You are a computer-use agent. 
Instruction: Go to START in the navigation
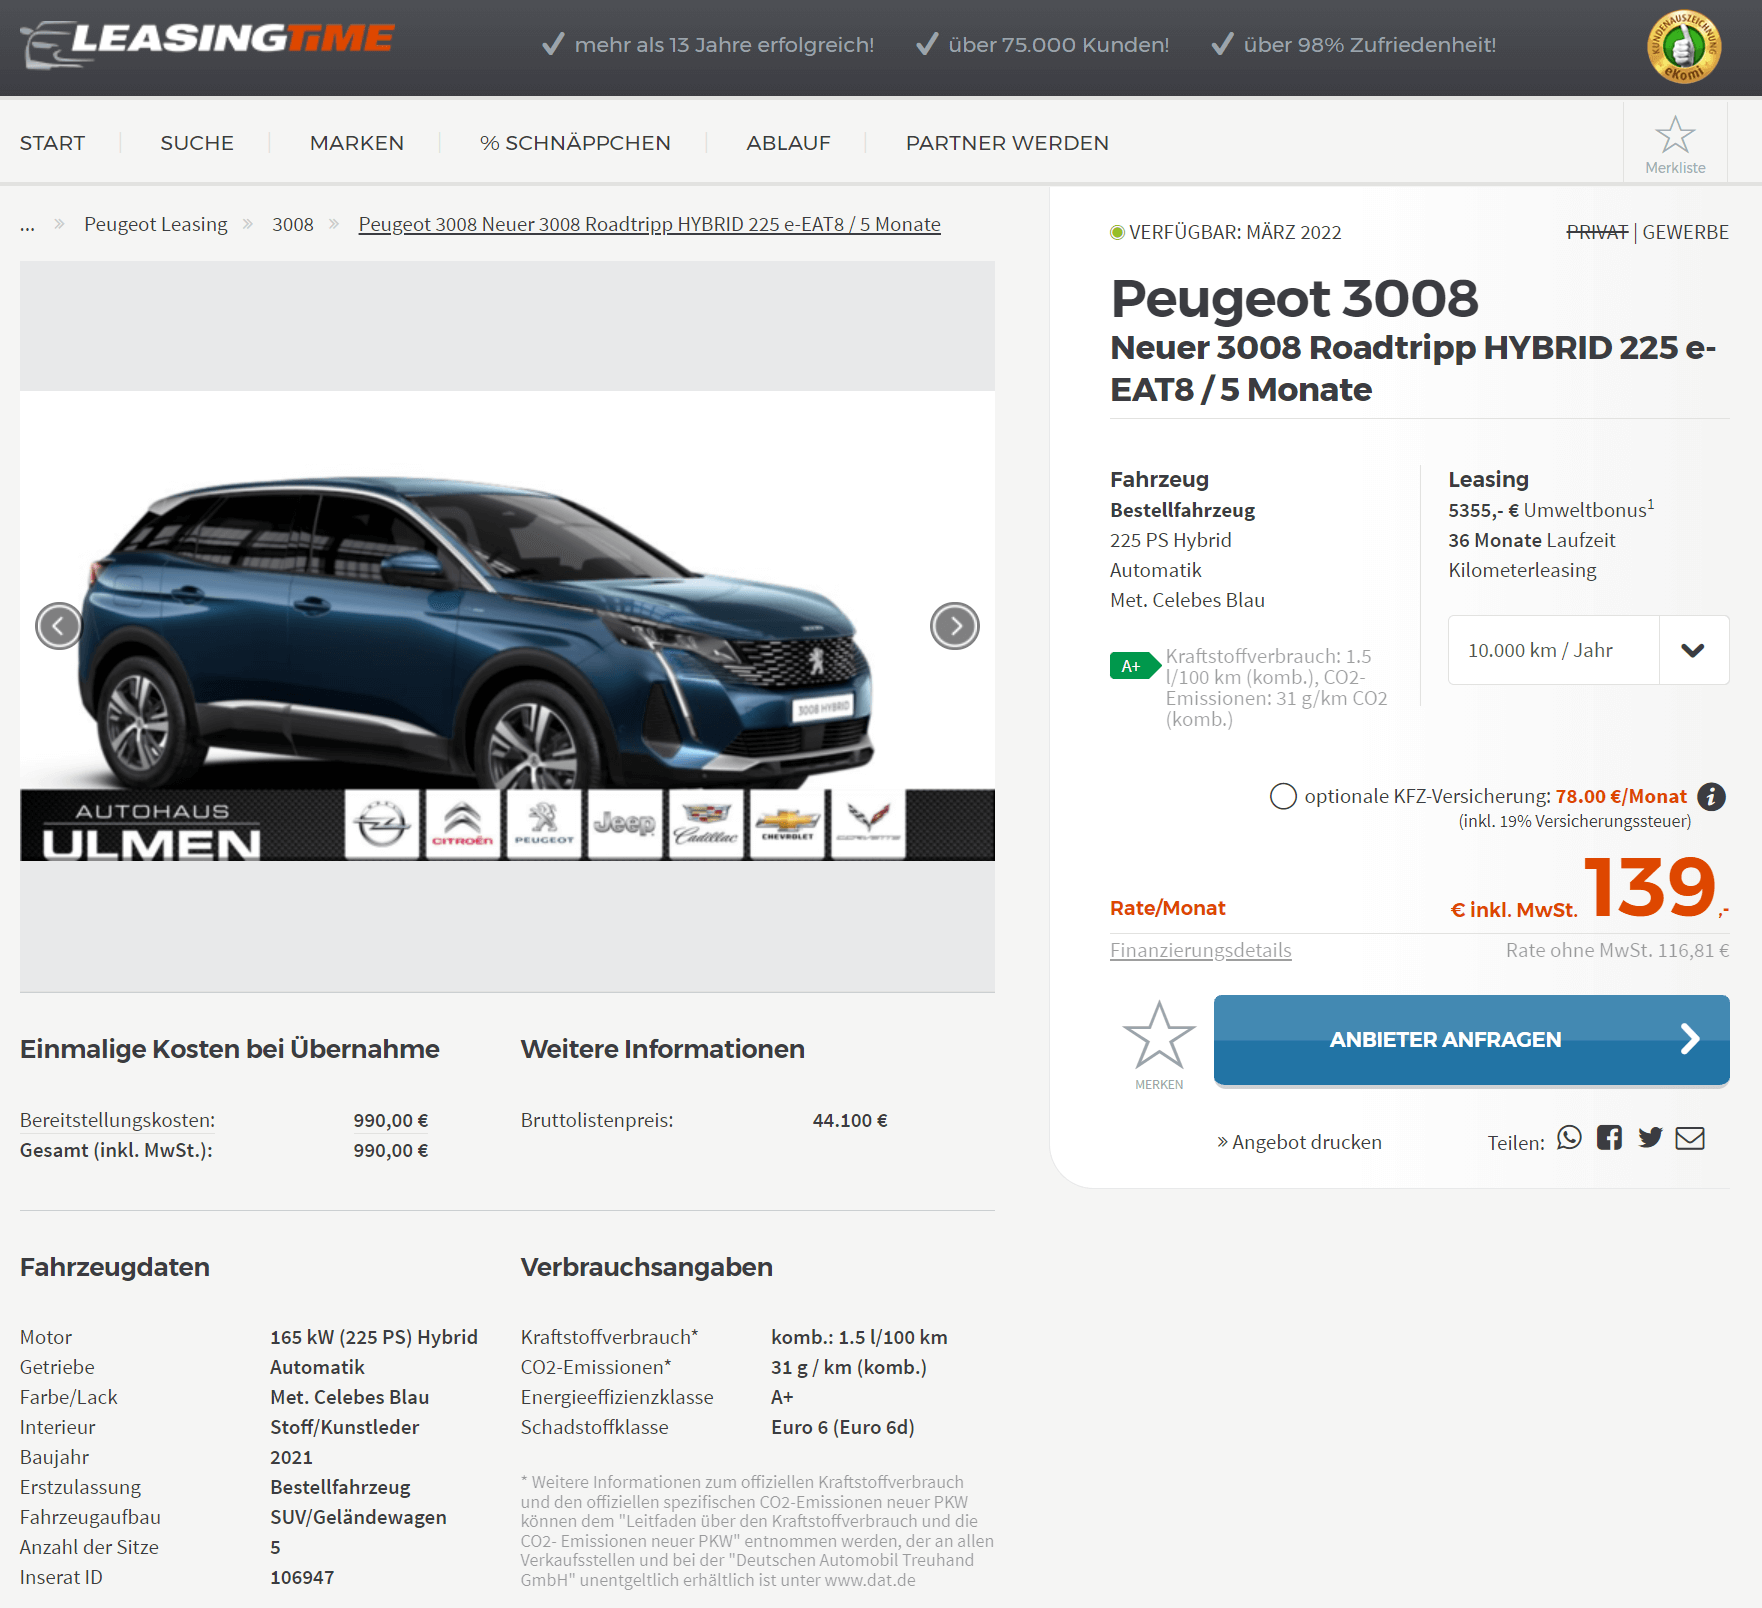click(x=53, y=143)
